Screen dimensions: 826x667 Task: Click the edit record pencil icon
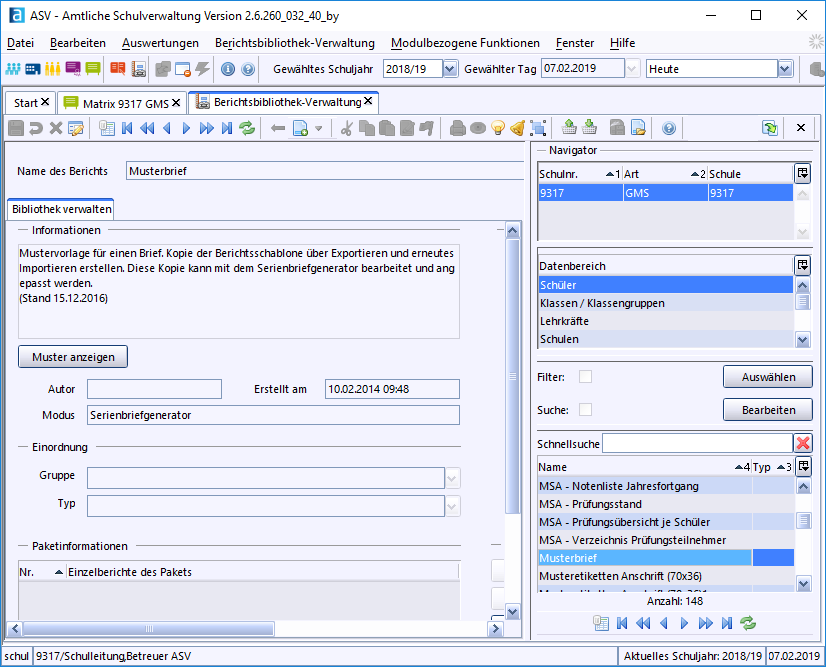pyautogui.click(x=75, y=128)
